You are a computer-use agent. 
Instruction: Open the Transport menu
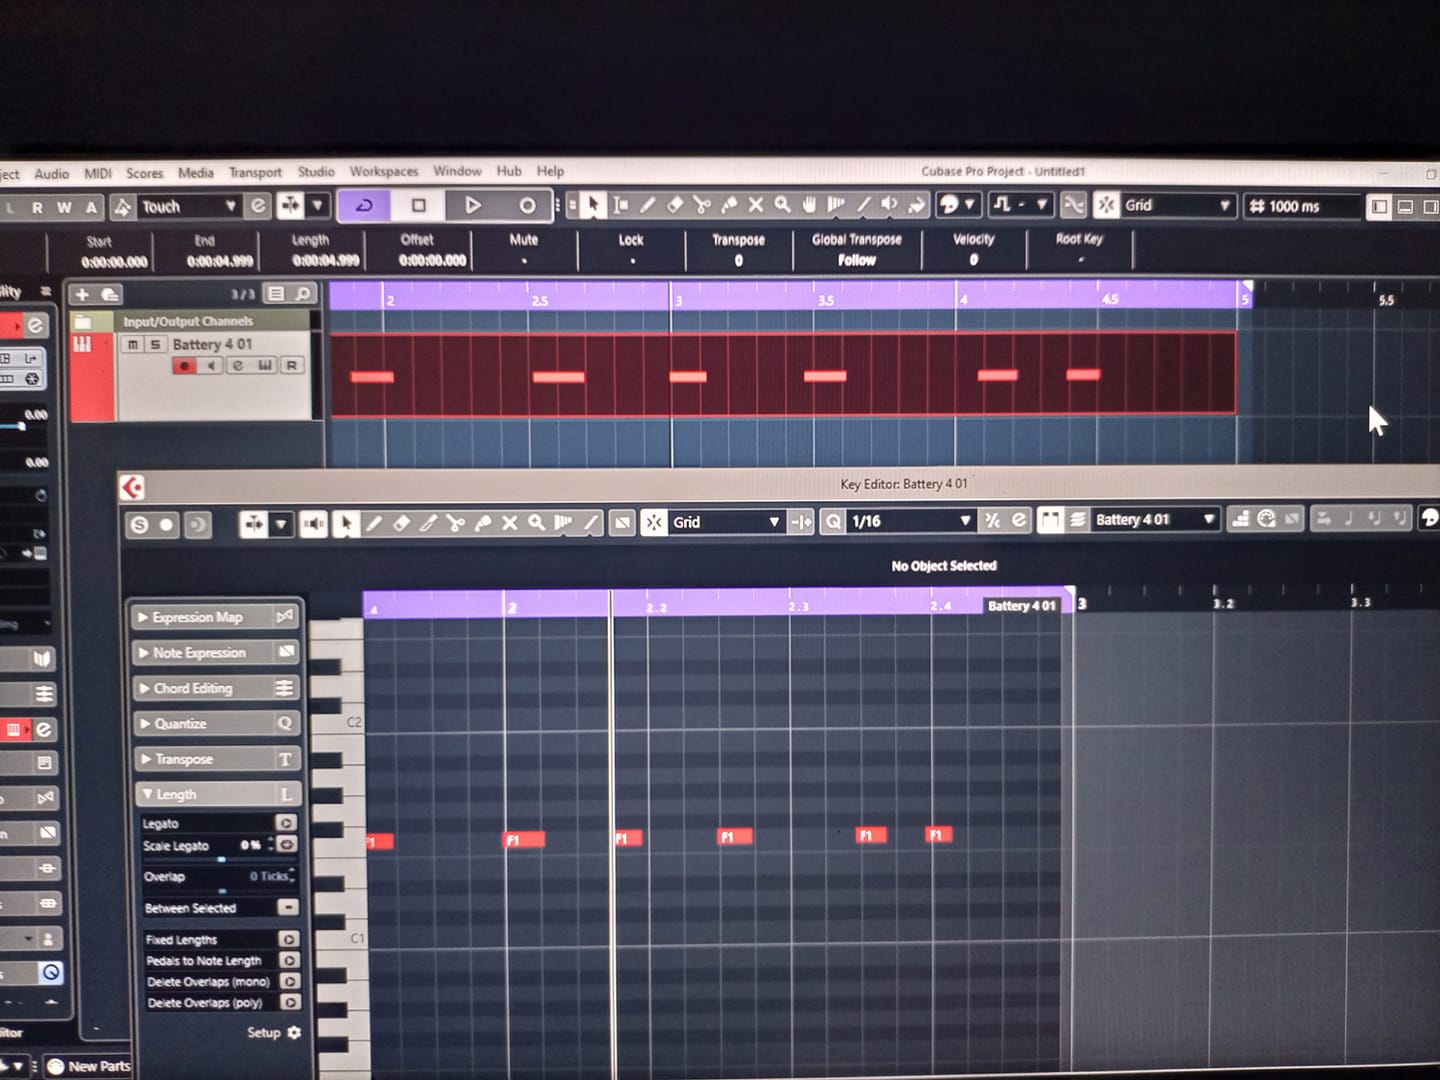[255, 172]
